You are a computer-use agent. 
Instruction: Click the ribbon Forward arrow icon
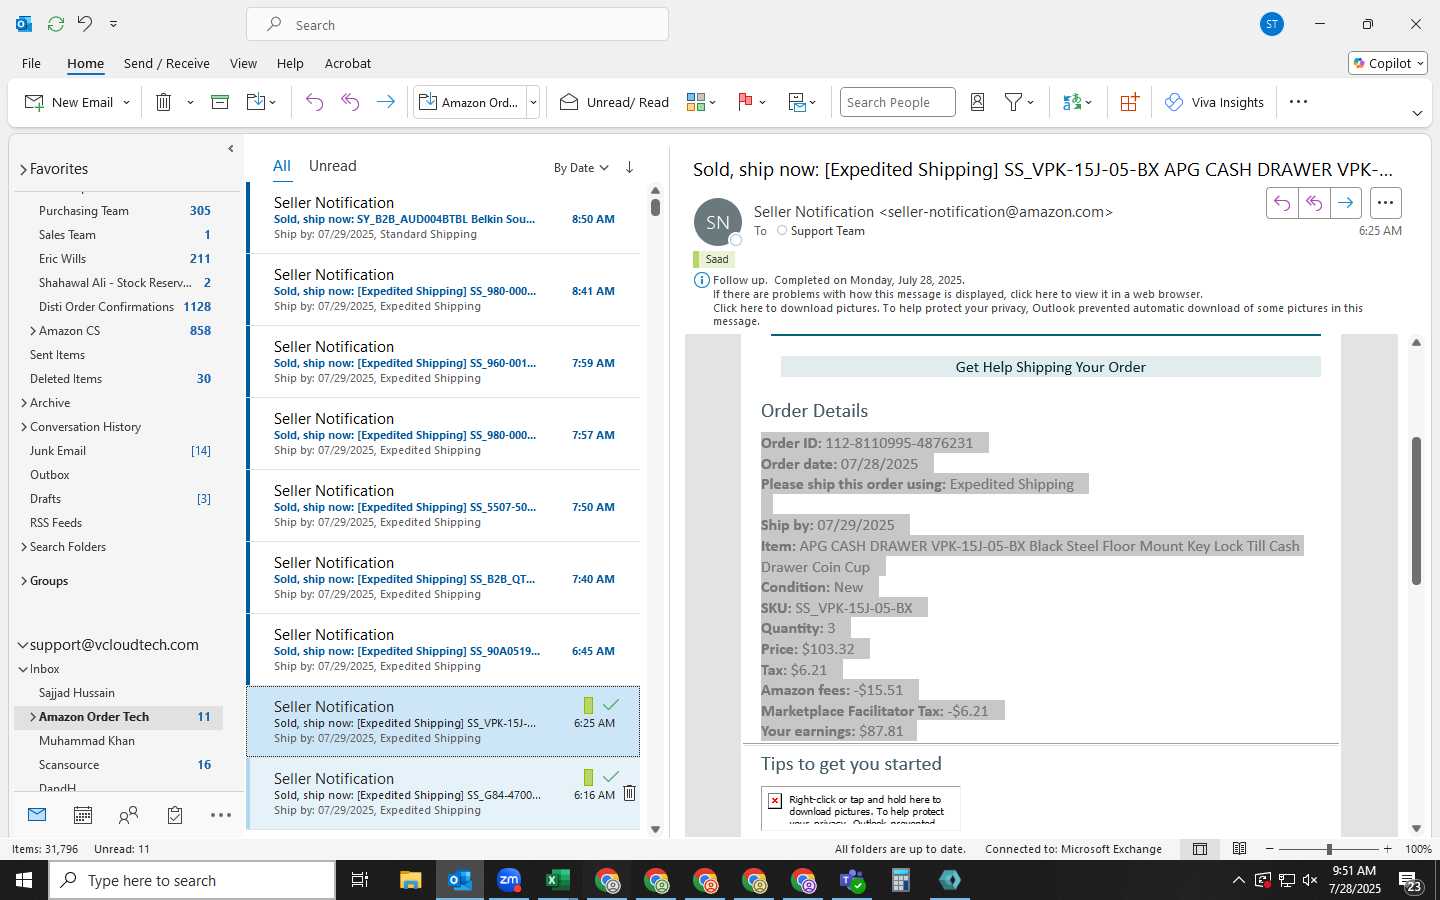385,102
